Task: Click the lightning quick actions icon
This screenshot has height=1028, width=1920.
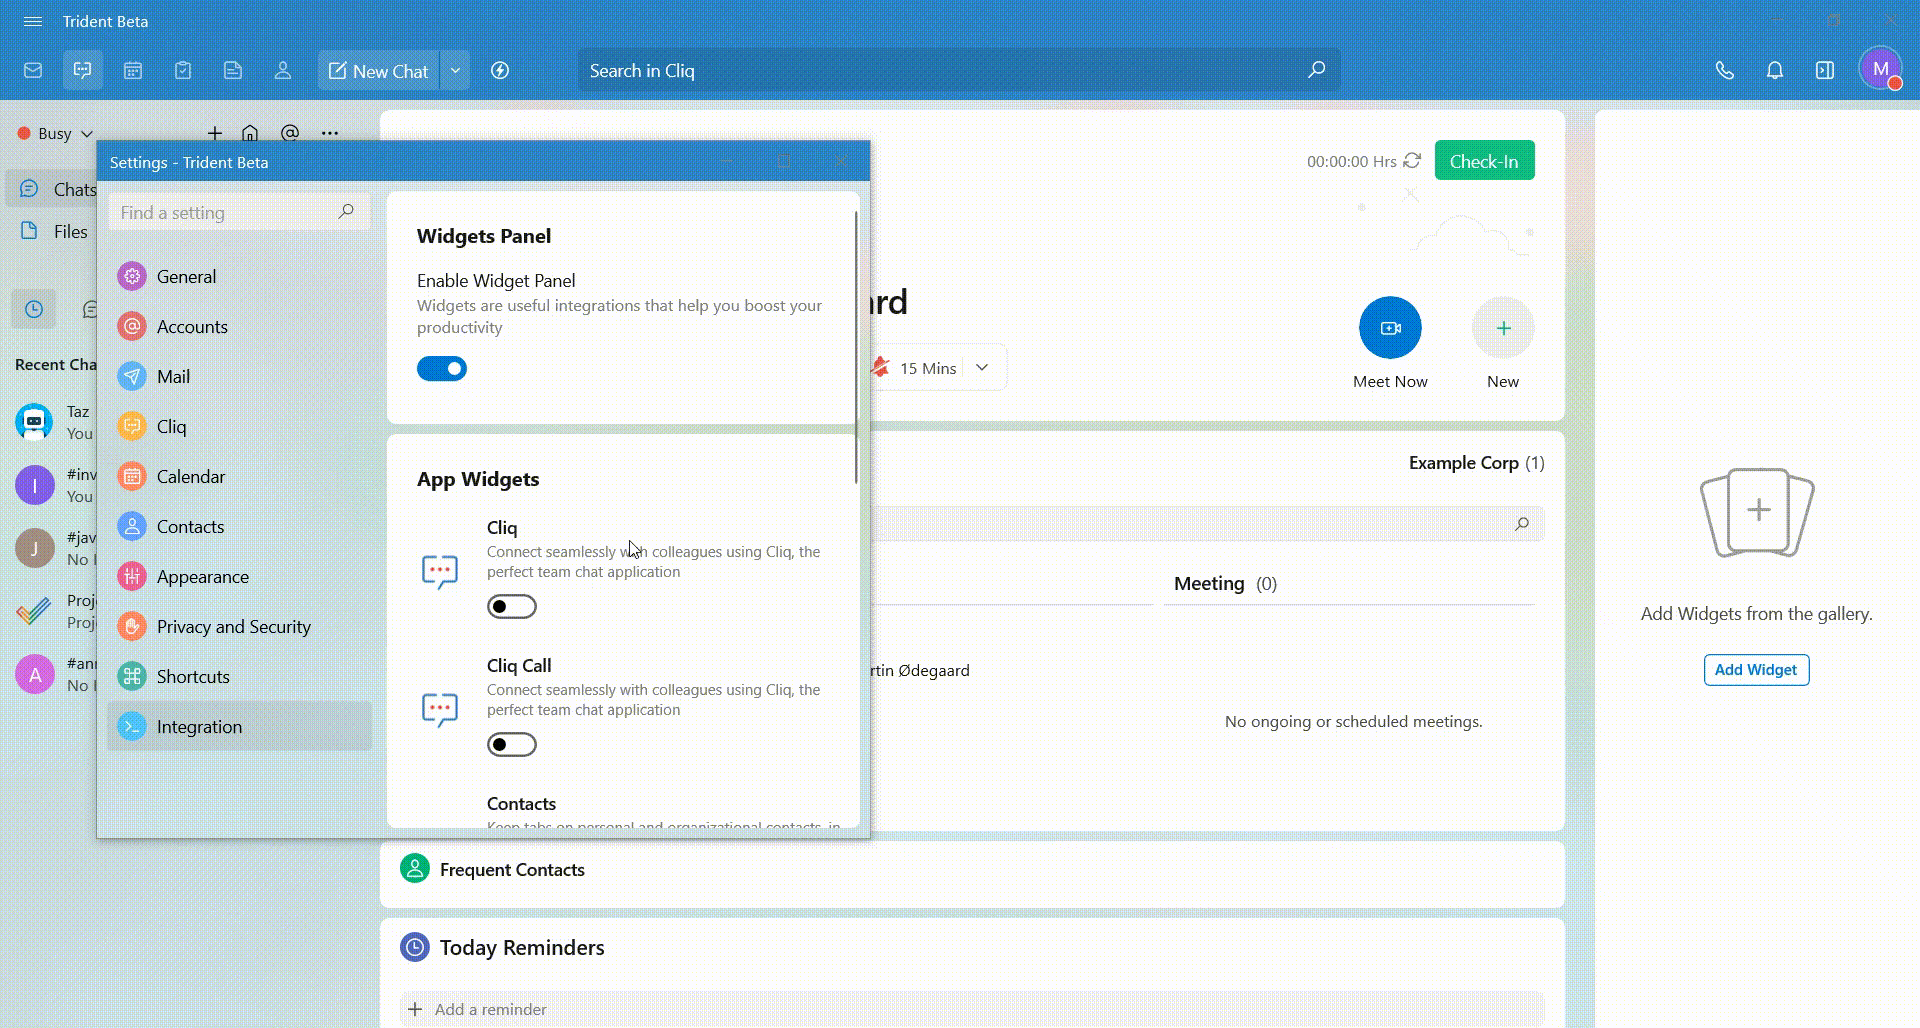Action: (x=500, y=71)
